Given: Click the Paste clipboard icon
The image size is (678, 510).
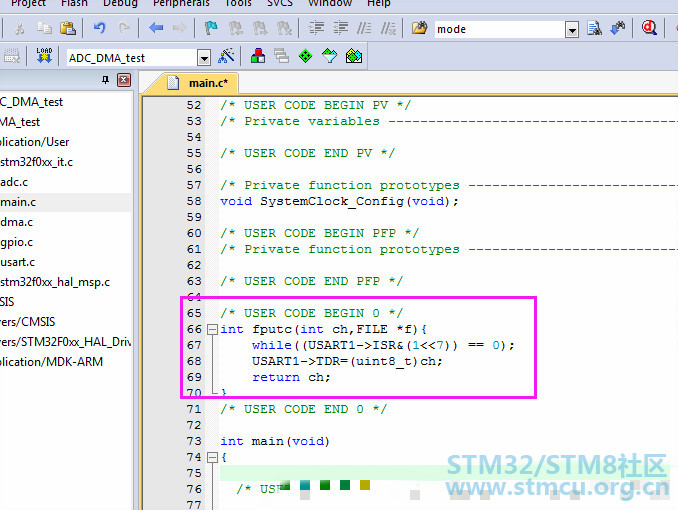Looking at the screenshot, I should click(68, 29).
